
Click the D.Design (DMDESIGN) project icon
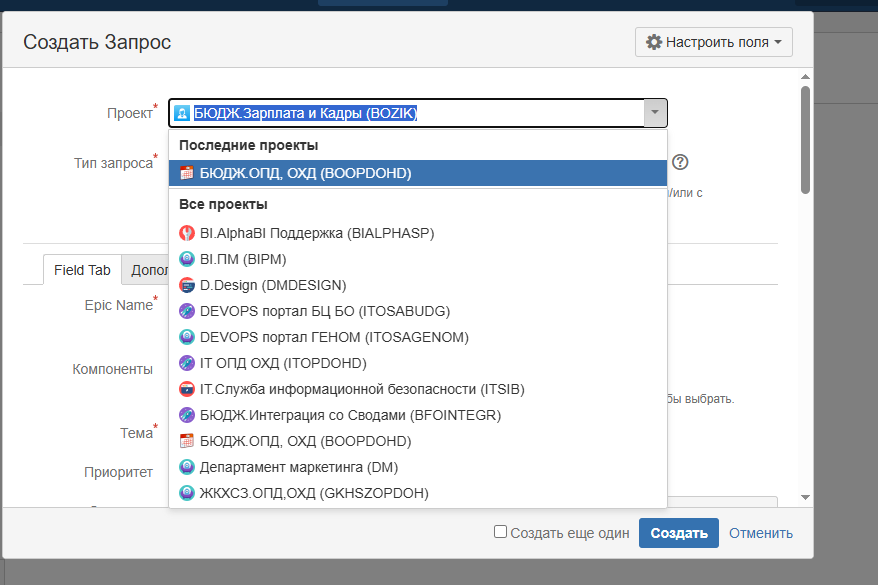[186, 285]
